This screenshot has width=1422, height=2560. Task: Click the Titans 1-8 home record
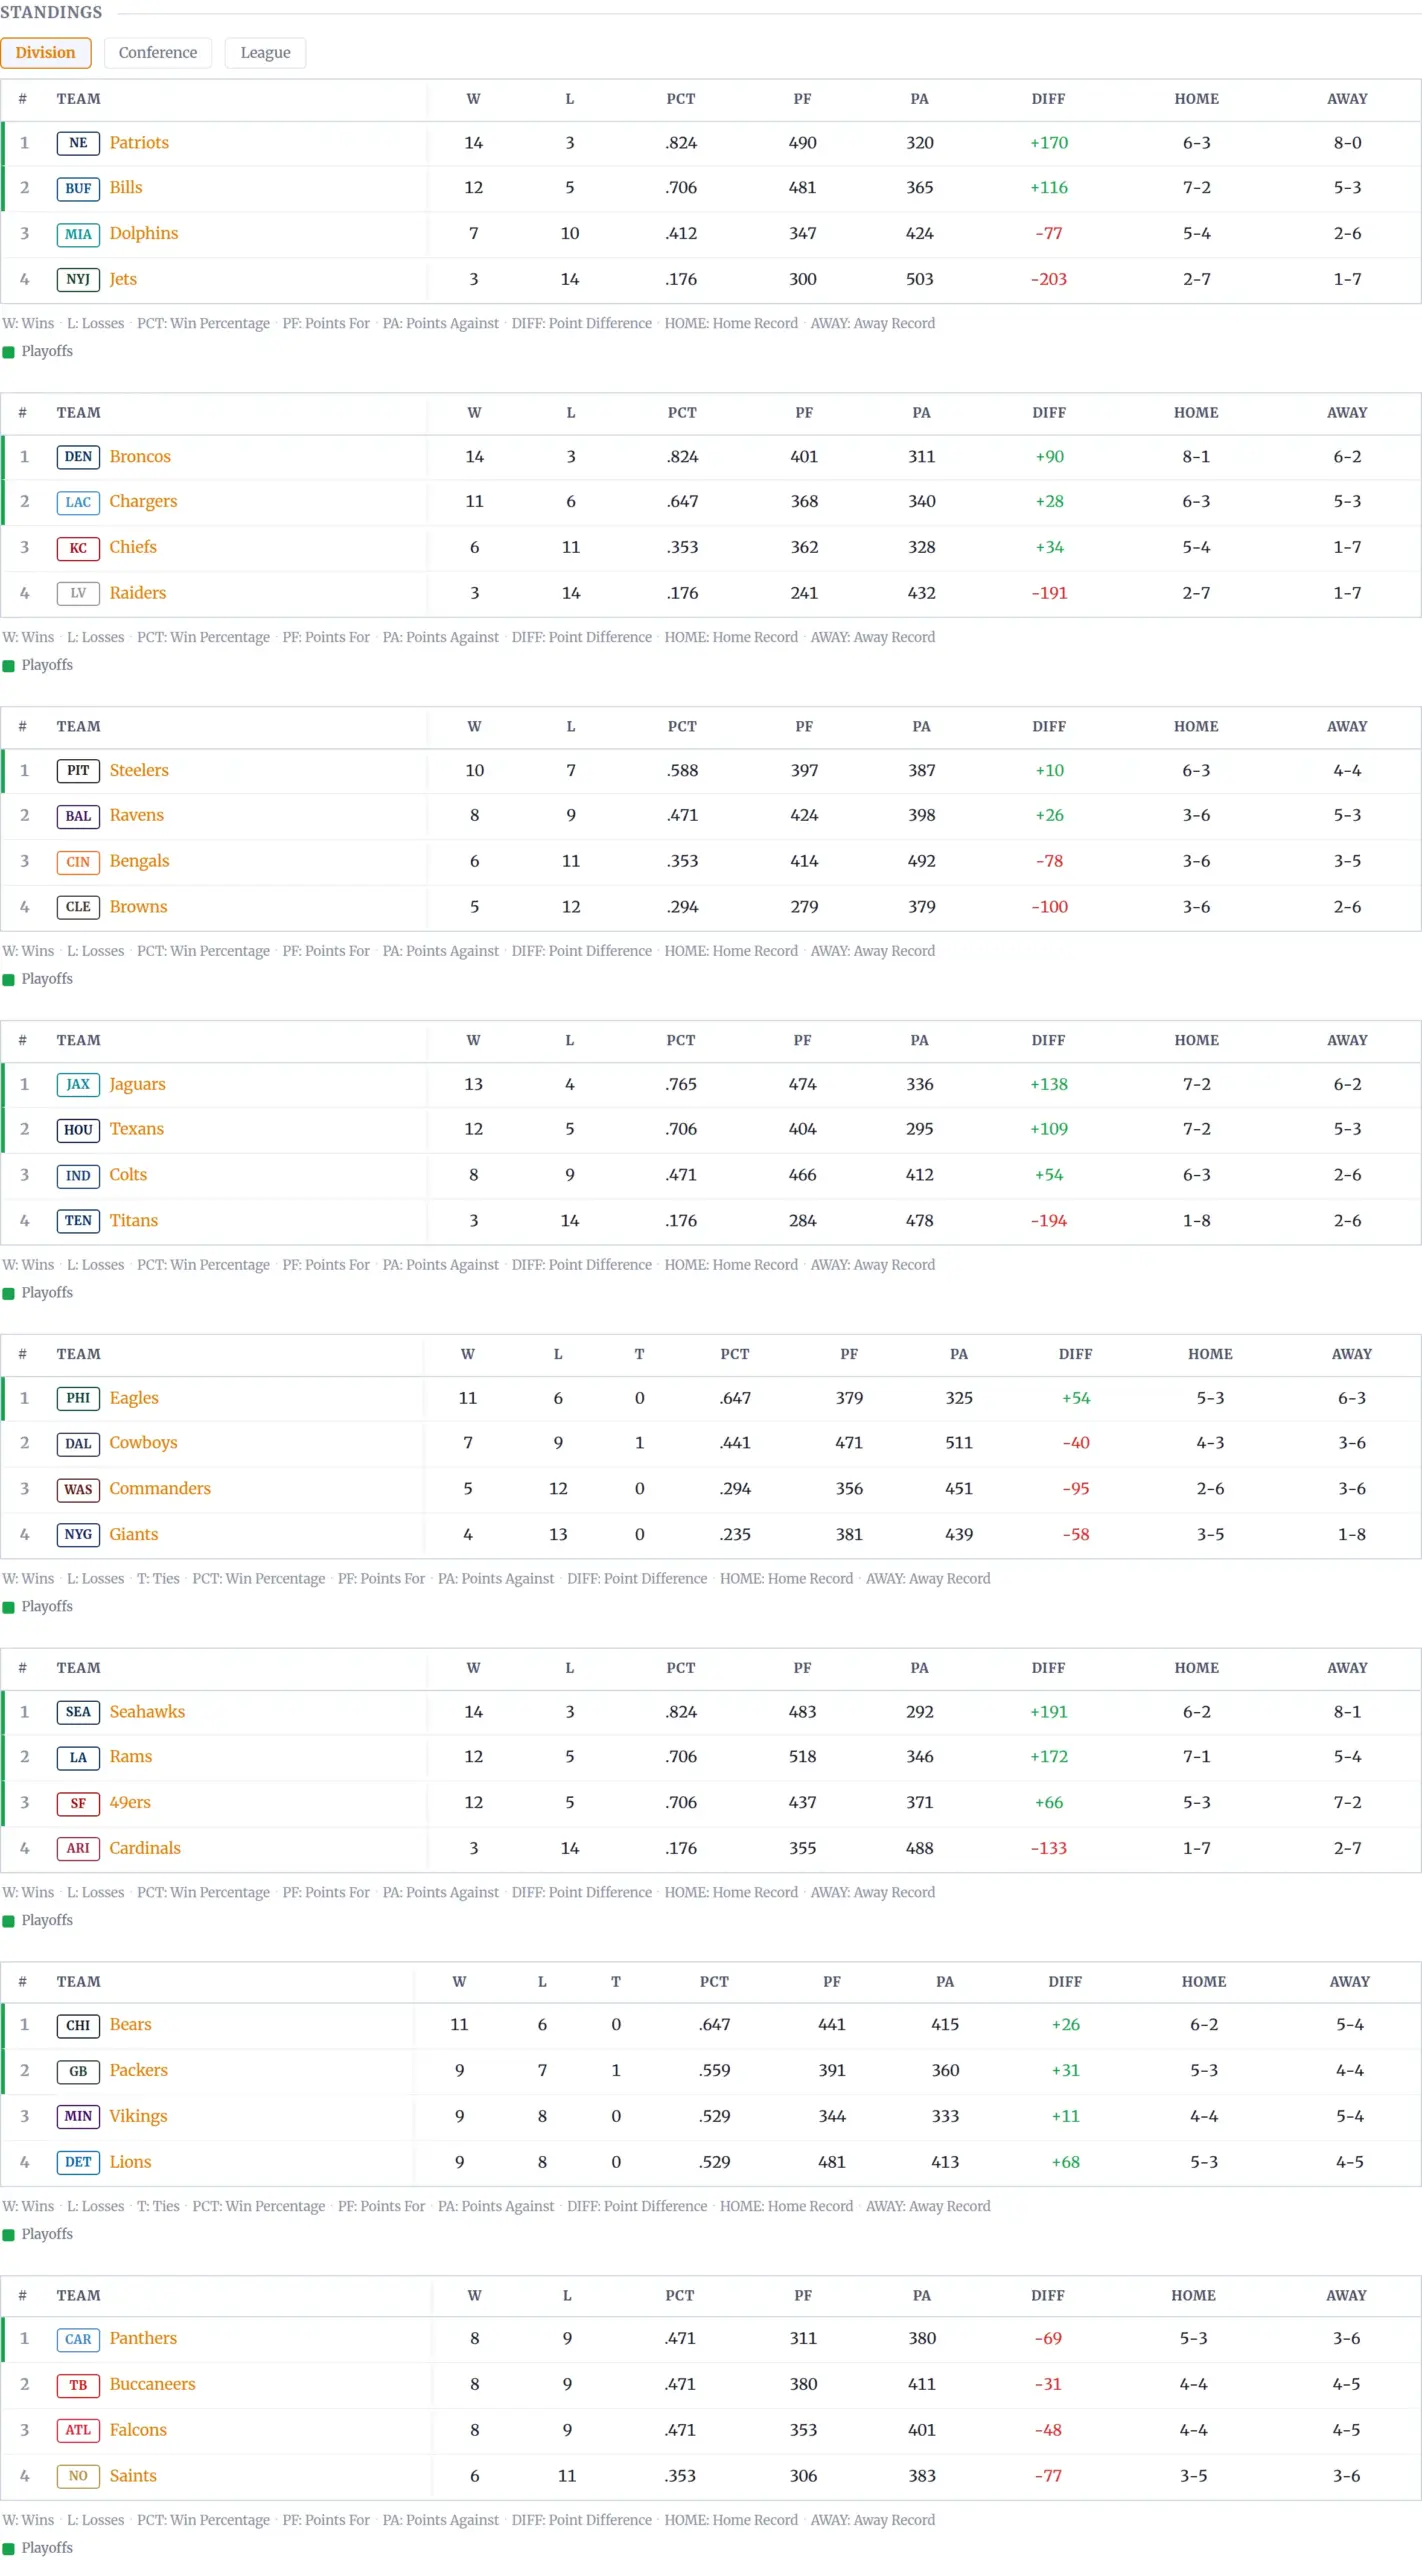(x=1196, y=1221)
